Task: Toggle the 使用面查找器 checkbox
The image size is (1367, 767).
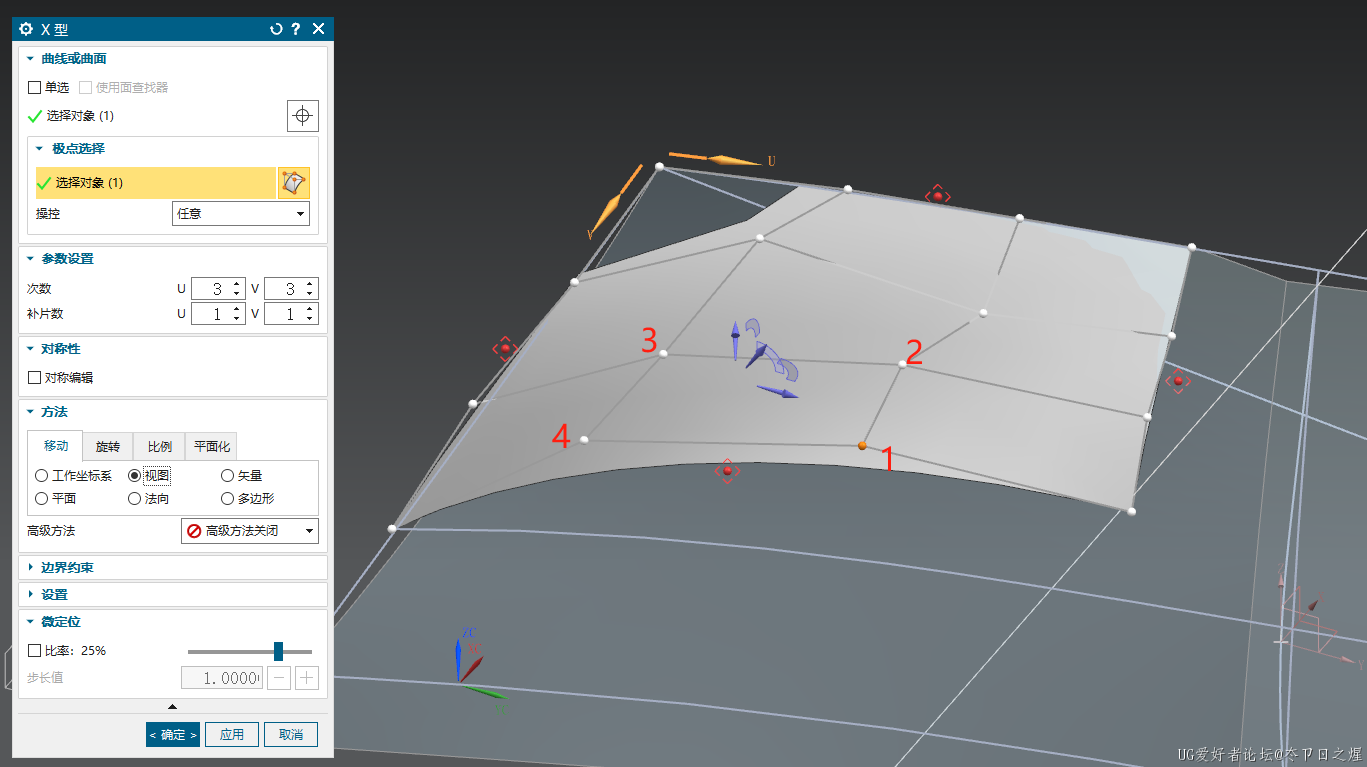Action: 85,88
